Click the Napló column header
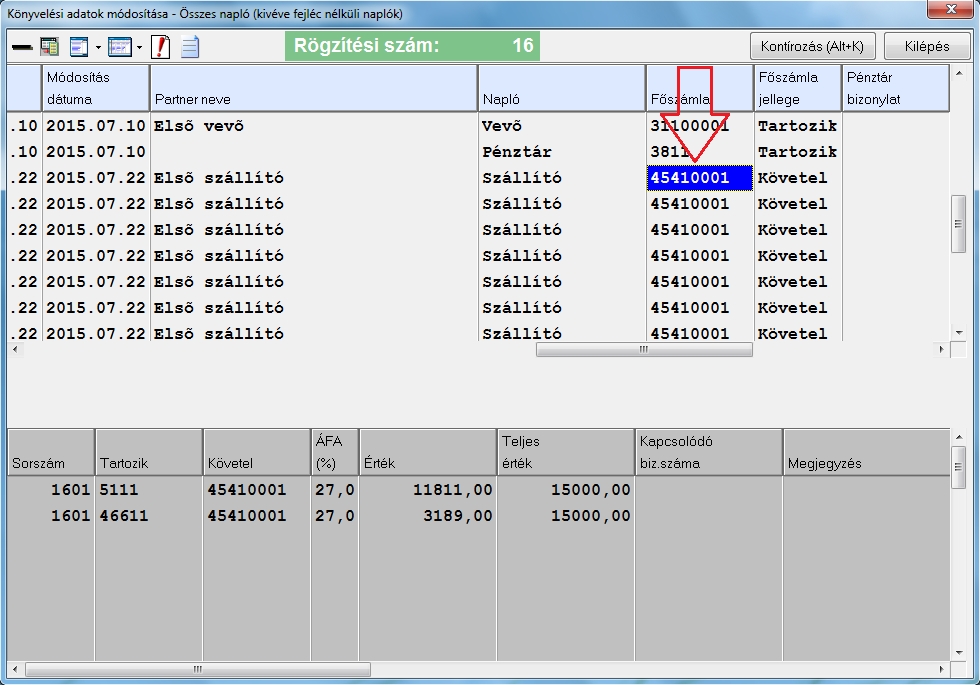This screenshot has height=685, width=980. point(561,89)
